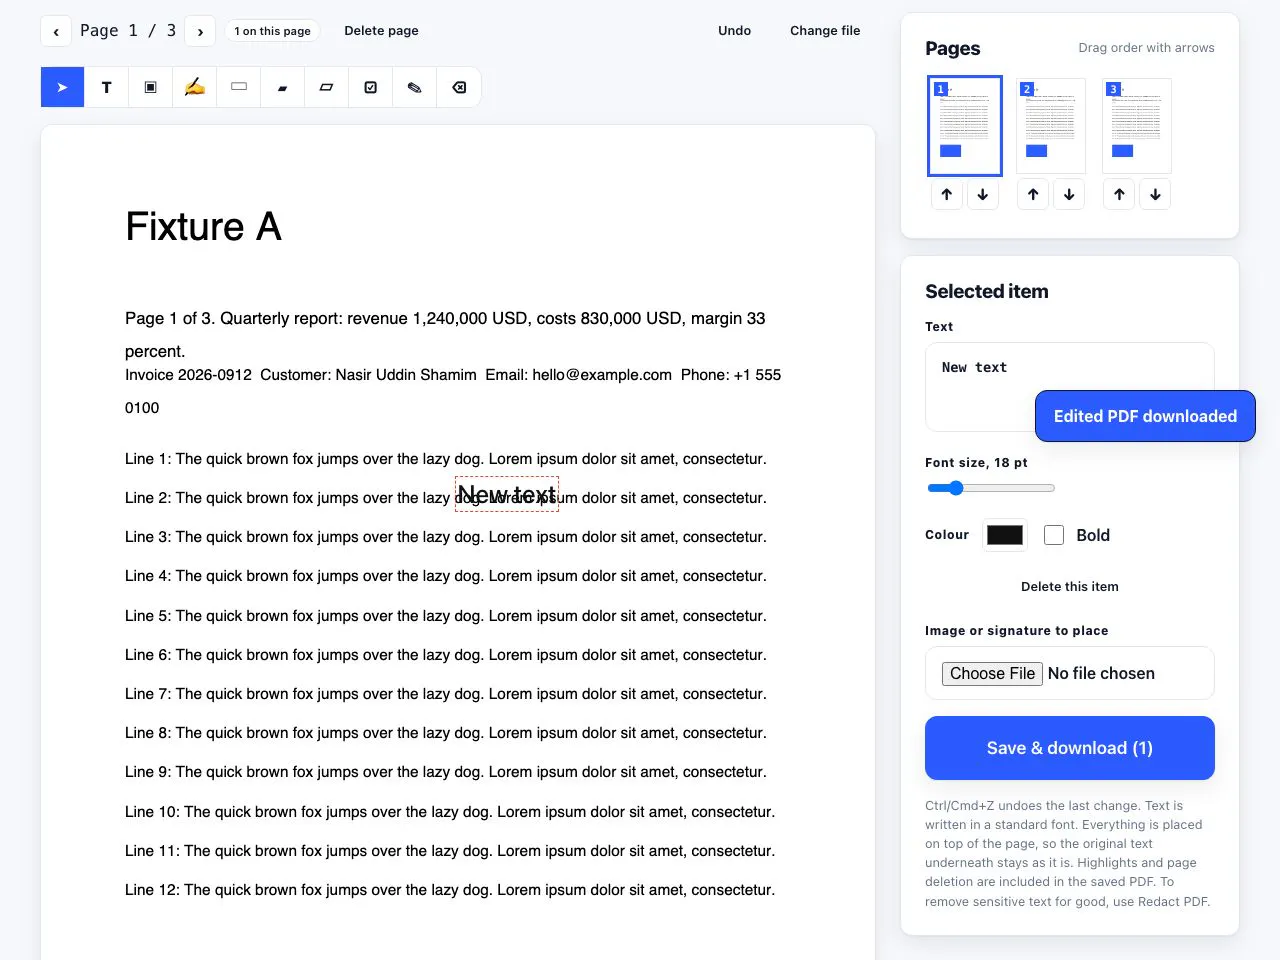This screenshot has height=960, width=1280.
Task: Click Change file
Action: (825, 31)
